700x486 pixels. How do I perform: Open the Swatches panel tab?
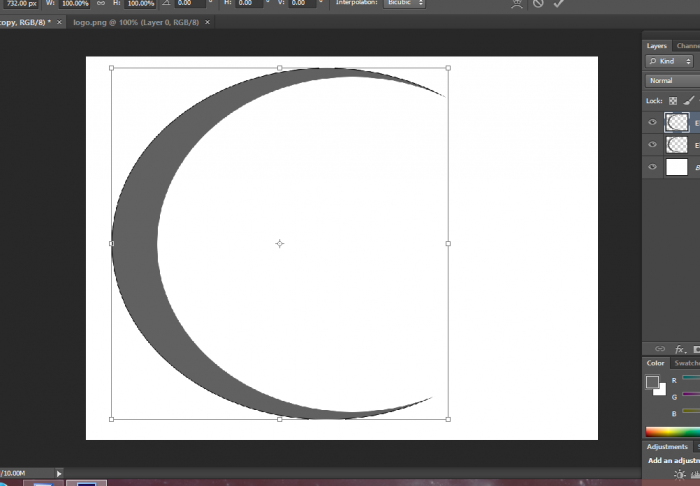point(685,363)
